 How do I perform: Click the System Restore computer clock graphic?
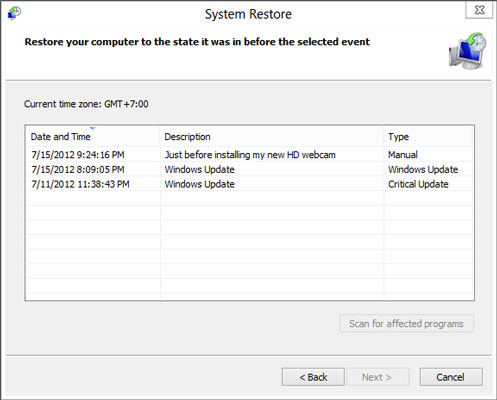pyautogui.click(x=467, y=51)
